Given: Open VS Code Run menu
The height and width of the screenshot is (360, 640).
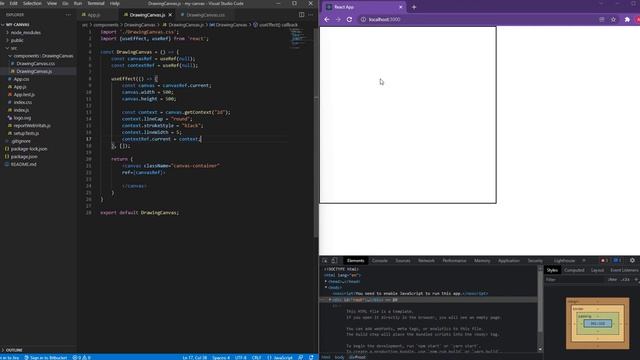Looking at the screenshot, I should (x=78, y=3).
